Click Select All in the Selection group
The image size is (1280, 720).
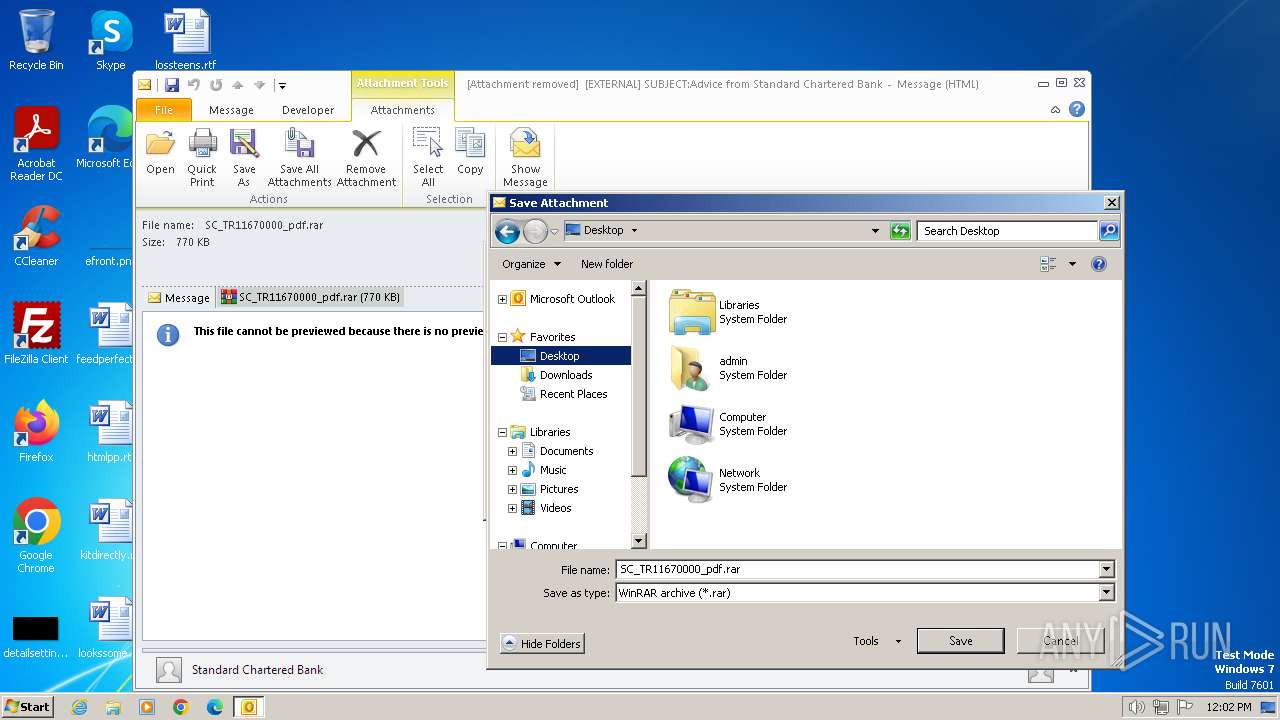point(428,156)
